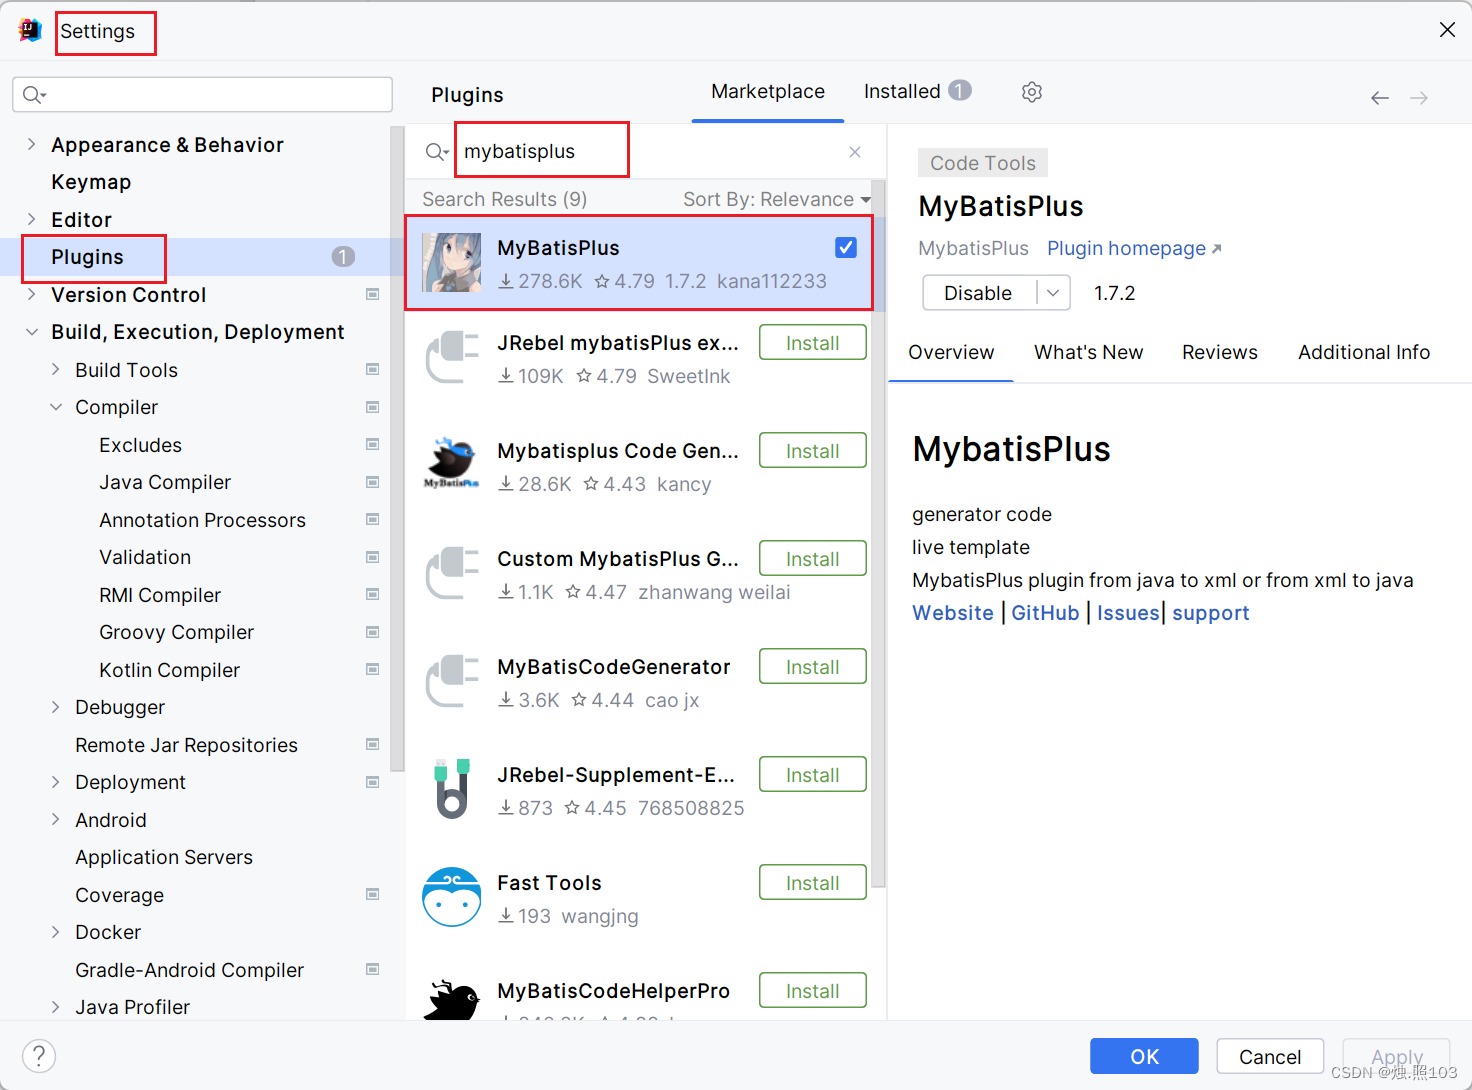The height and width of the screenshot is (1090, 1472).
Task: Open the Additional Info tab
Action: [x=1364, y=352]
